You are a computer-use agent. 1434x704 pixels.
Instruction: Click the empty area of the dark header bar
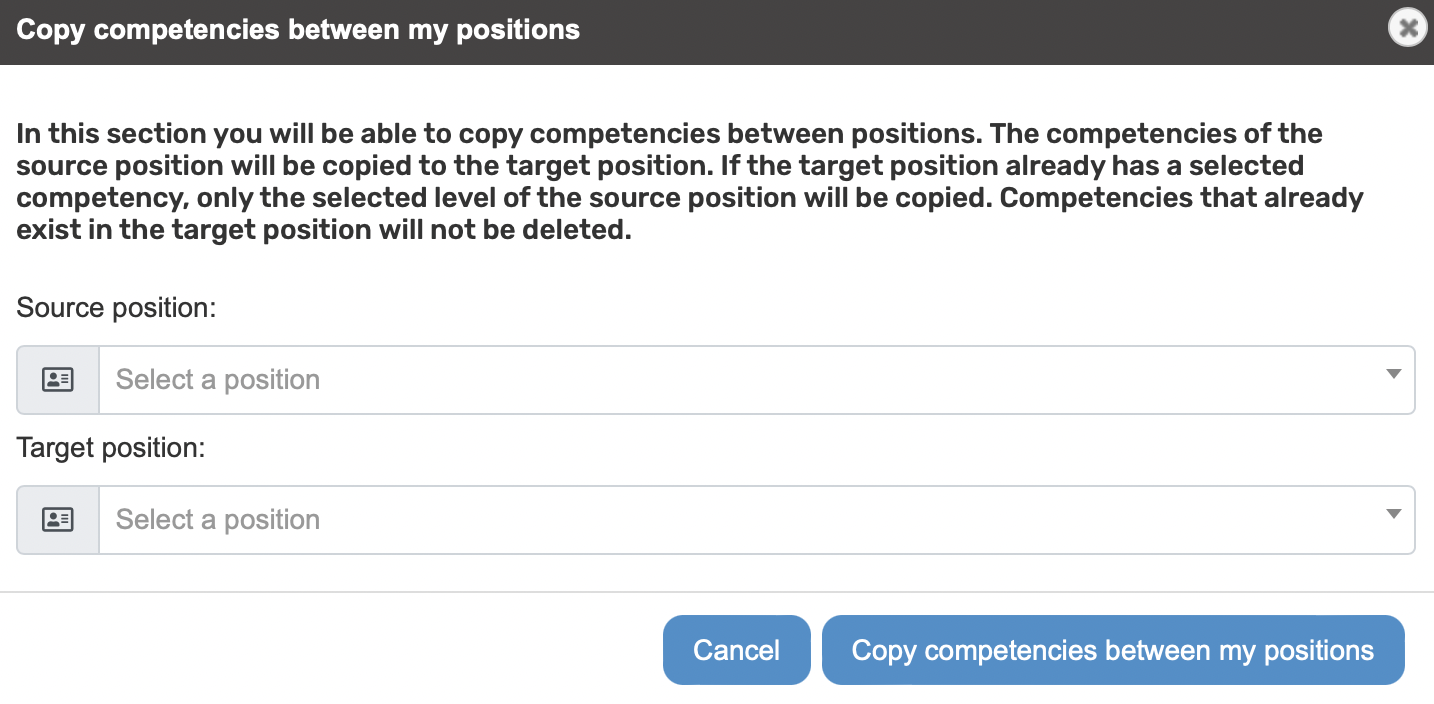[980, 30]
